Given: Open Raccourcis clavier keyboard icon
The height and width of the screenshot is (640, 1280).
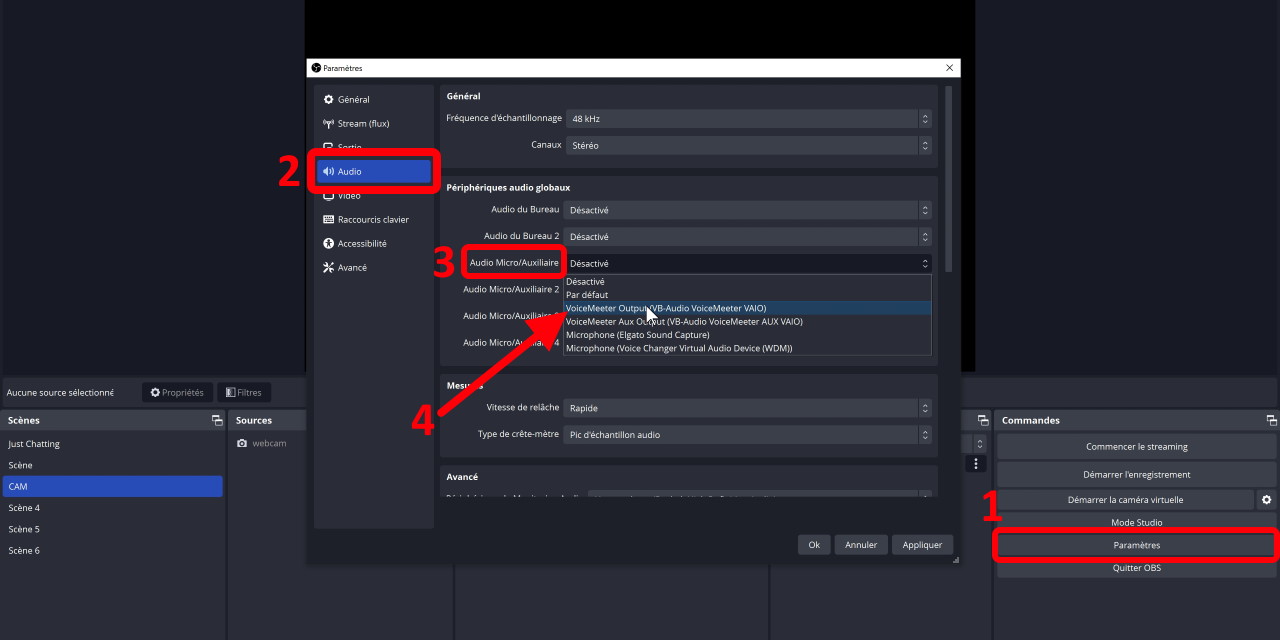Looking at the screenshot, I should click(328, 220).
